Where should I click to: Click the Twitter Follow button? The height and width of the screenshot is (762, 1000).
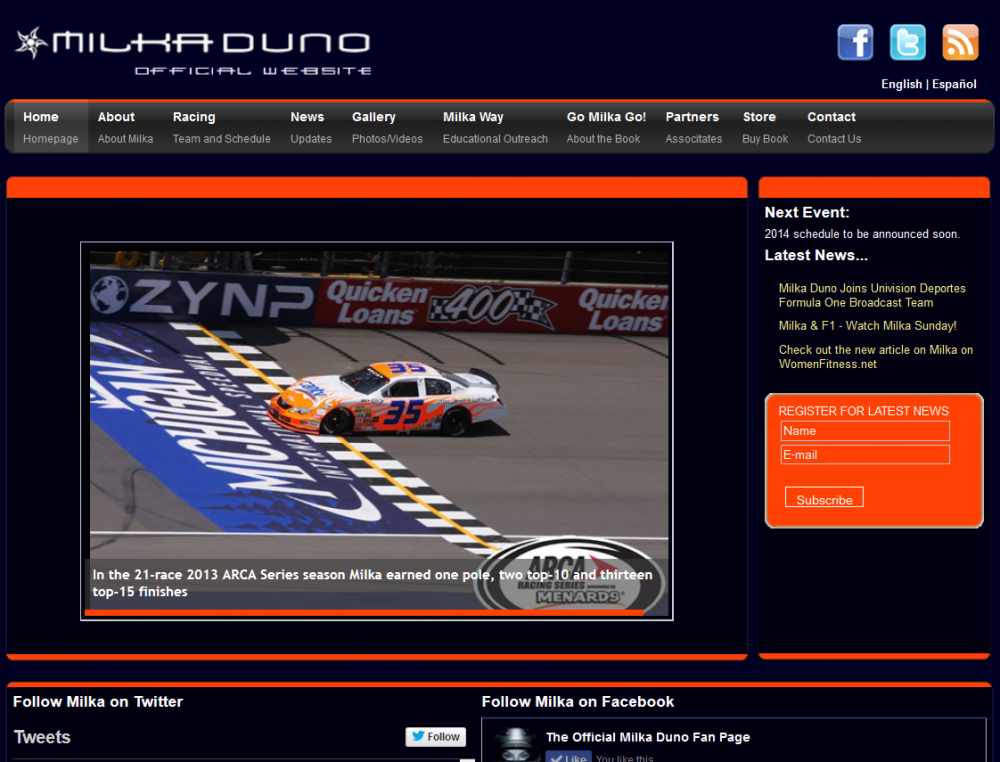tap(436, 736)
